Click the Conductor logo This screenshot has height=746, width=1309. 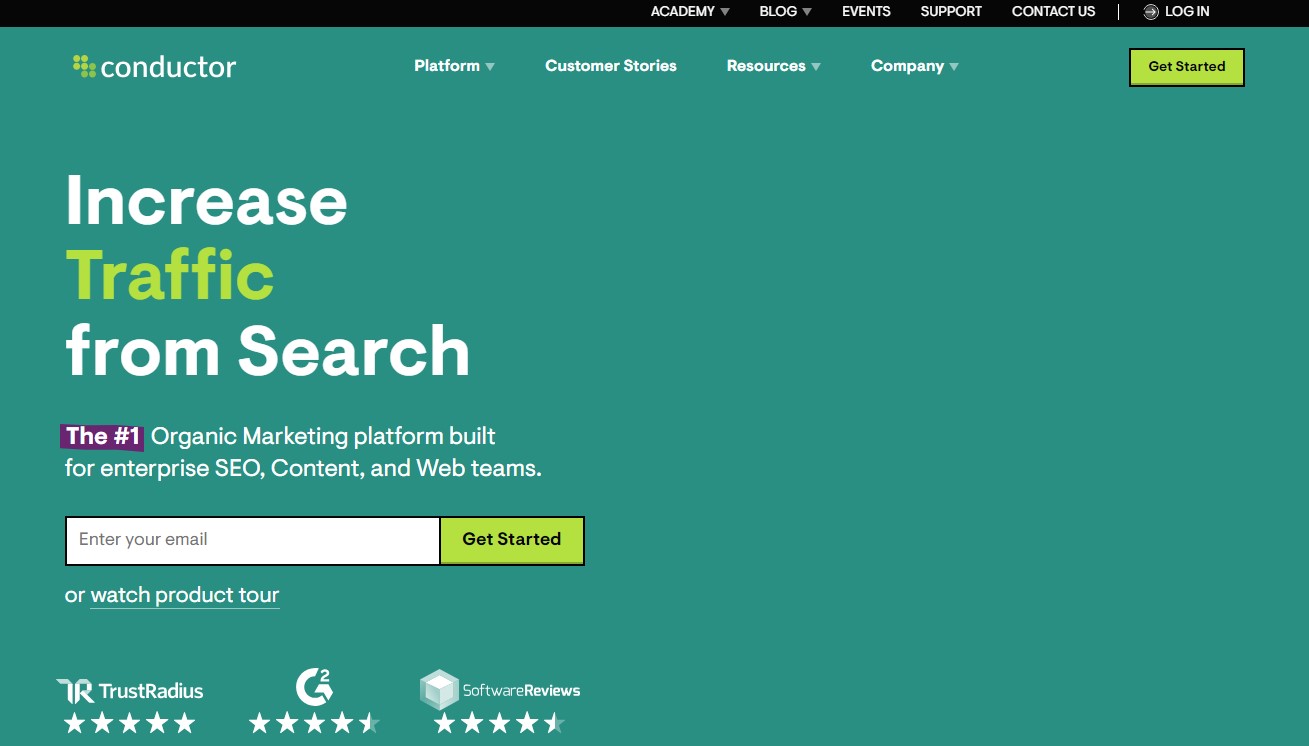(x=155, y=67)
